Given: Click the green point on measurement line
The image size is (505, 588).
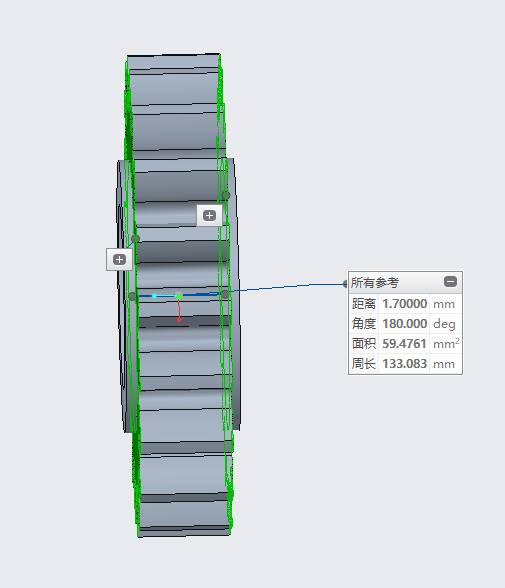Looking at the screenshot, I should tap(179, 297).
